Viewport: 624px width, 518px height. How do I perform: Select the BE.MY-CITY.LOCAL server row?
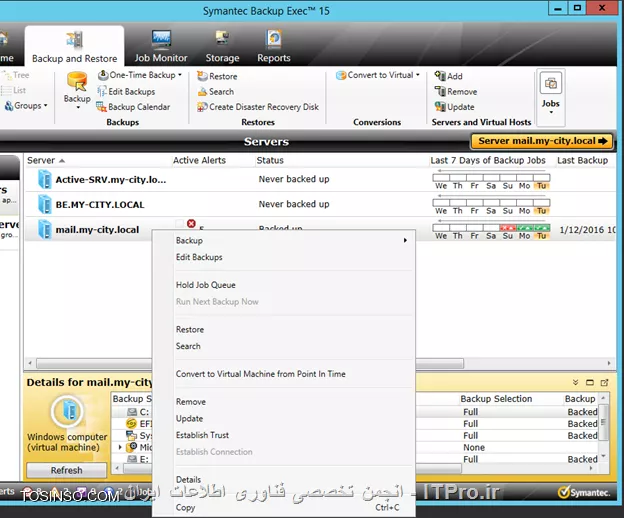click(320, 204)
